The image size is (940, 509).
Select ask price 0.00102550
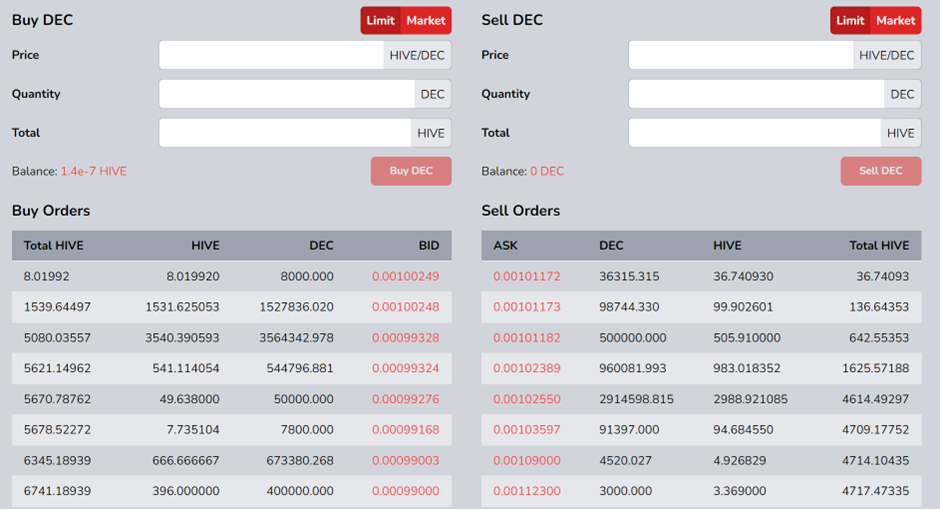[x=527, y=399]
